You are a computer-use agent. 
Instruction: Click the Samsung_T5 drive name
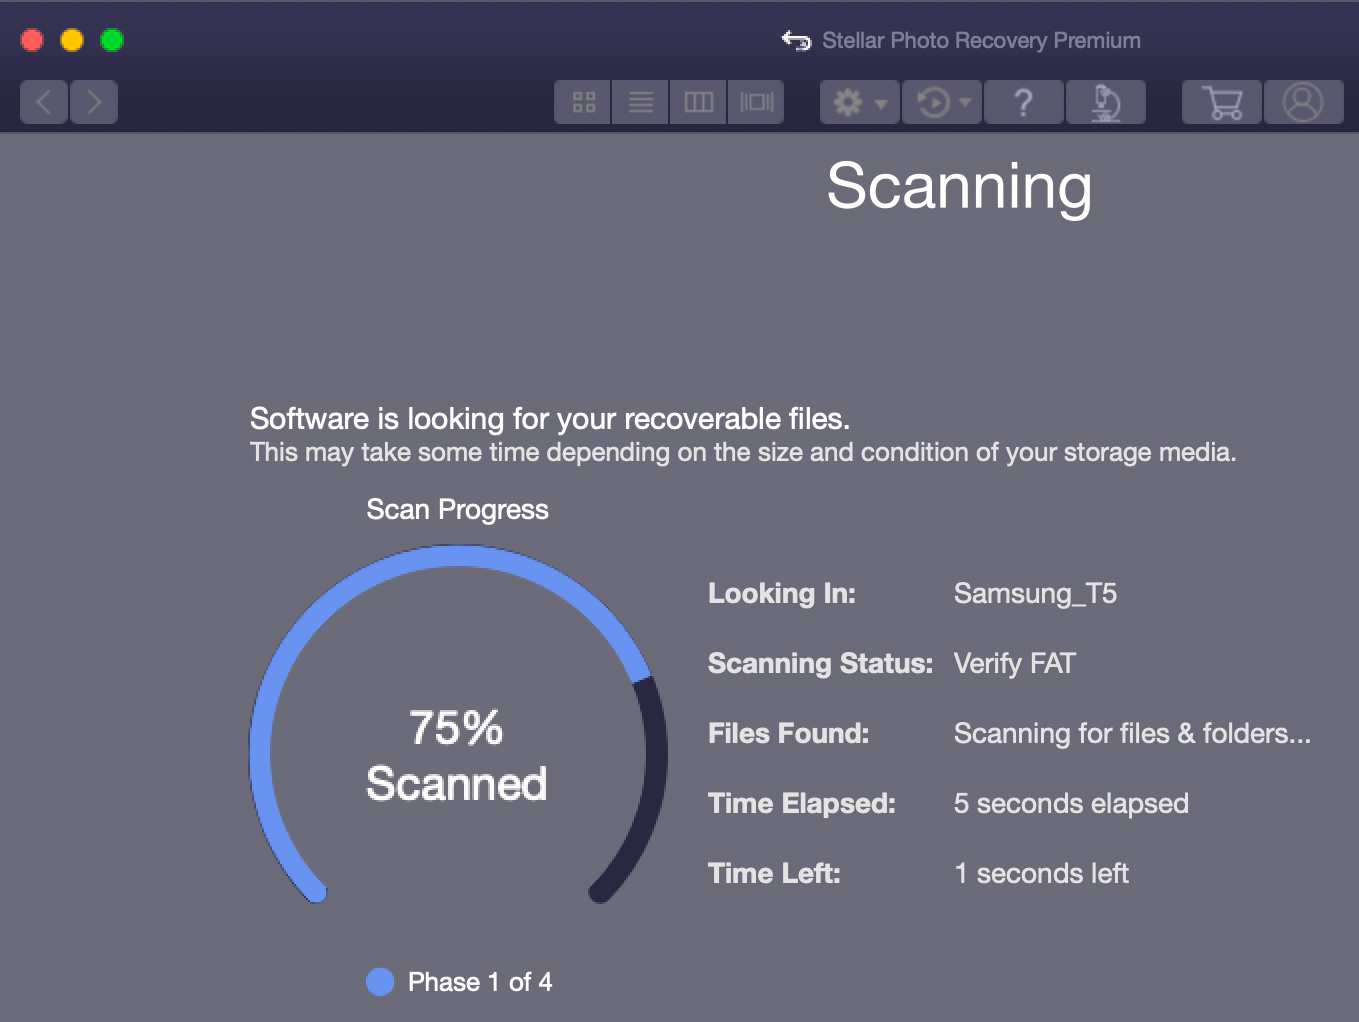(1035, 594)
